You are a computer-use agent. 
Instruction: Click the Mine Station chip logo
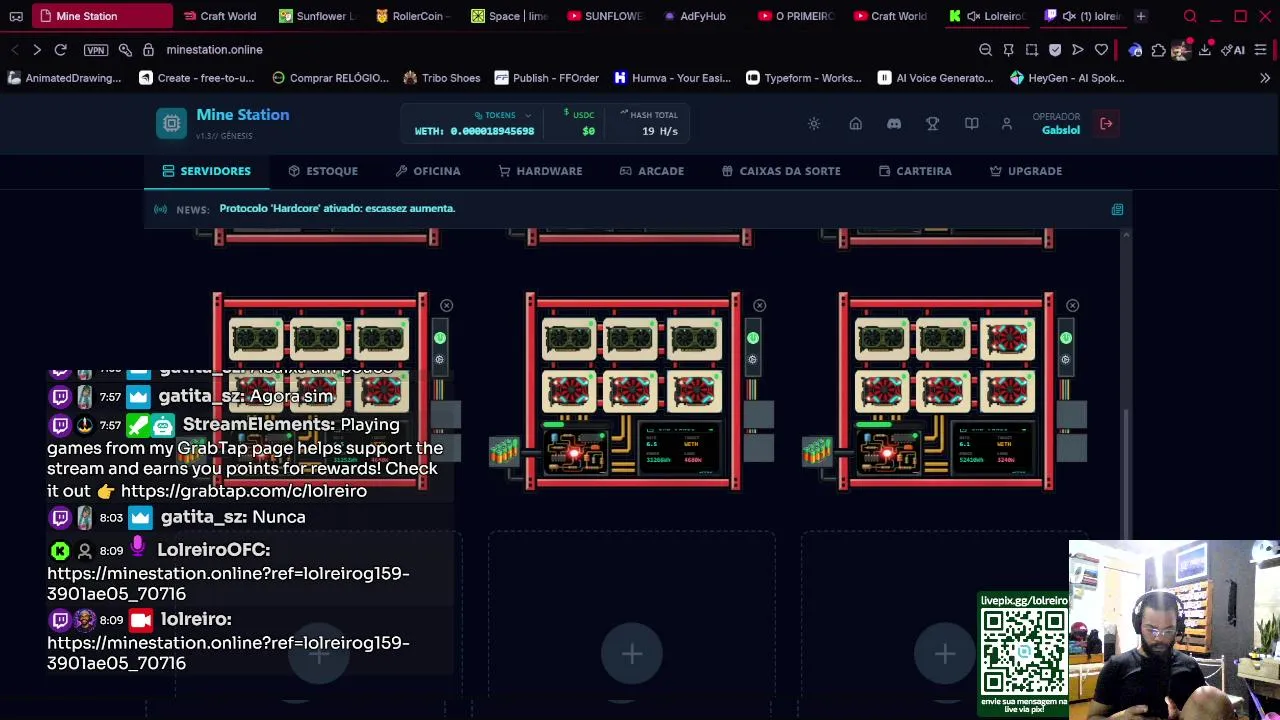click(x=171, y=123)
